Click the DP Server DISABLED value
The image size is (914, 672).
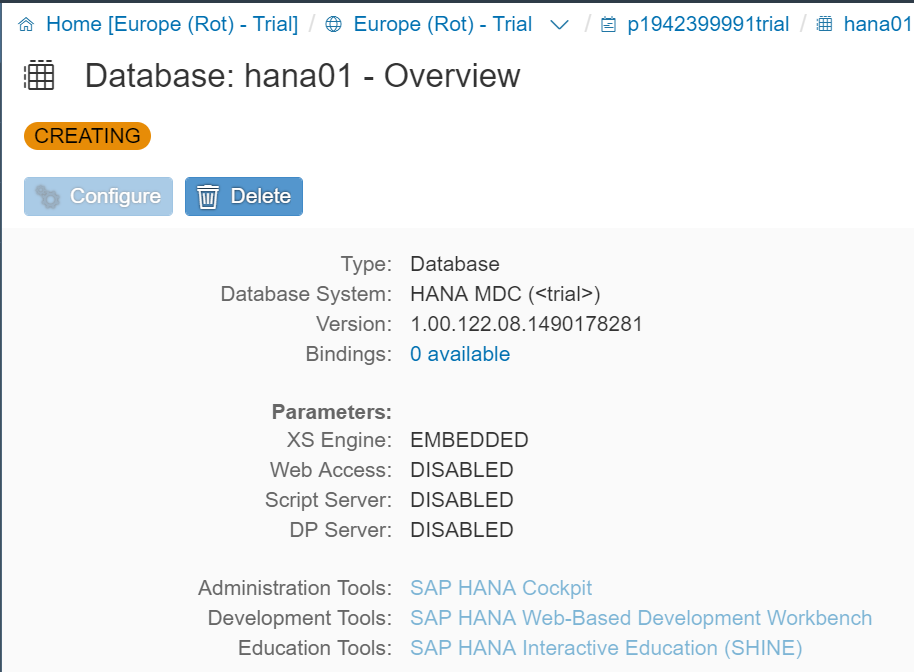pos(462,530)
